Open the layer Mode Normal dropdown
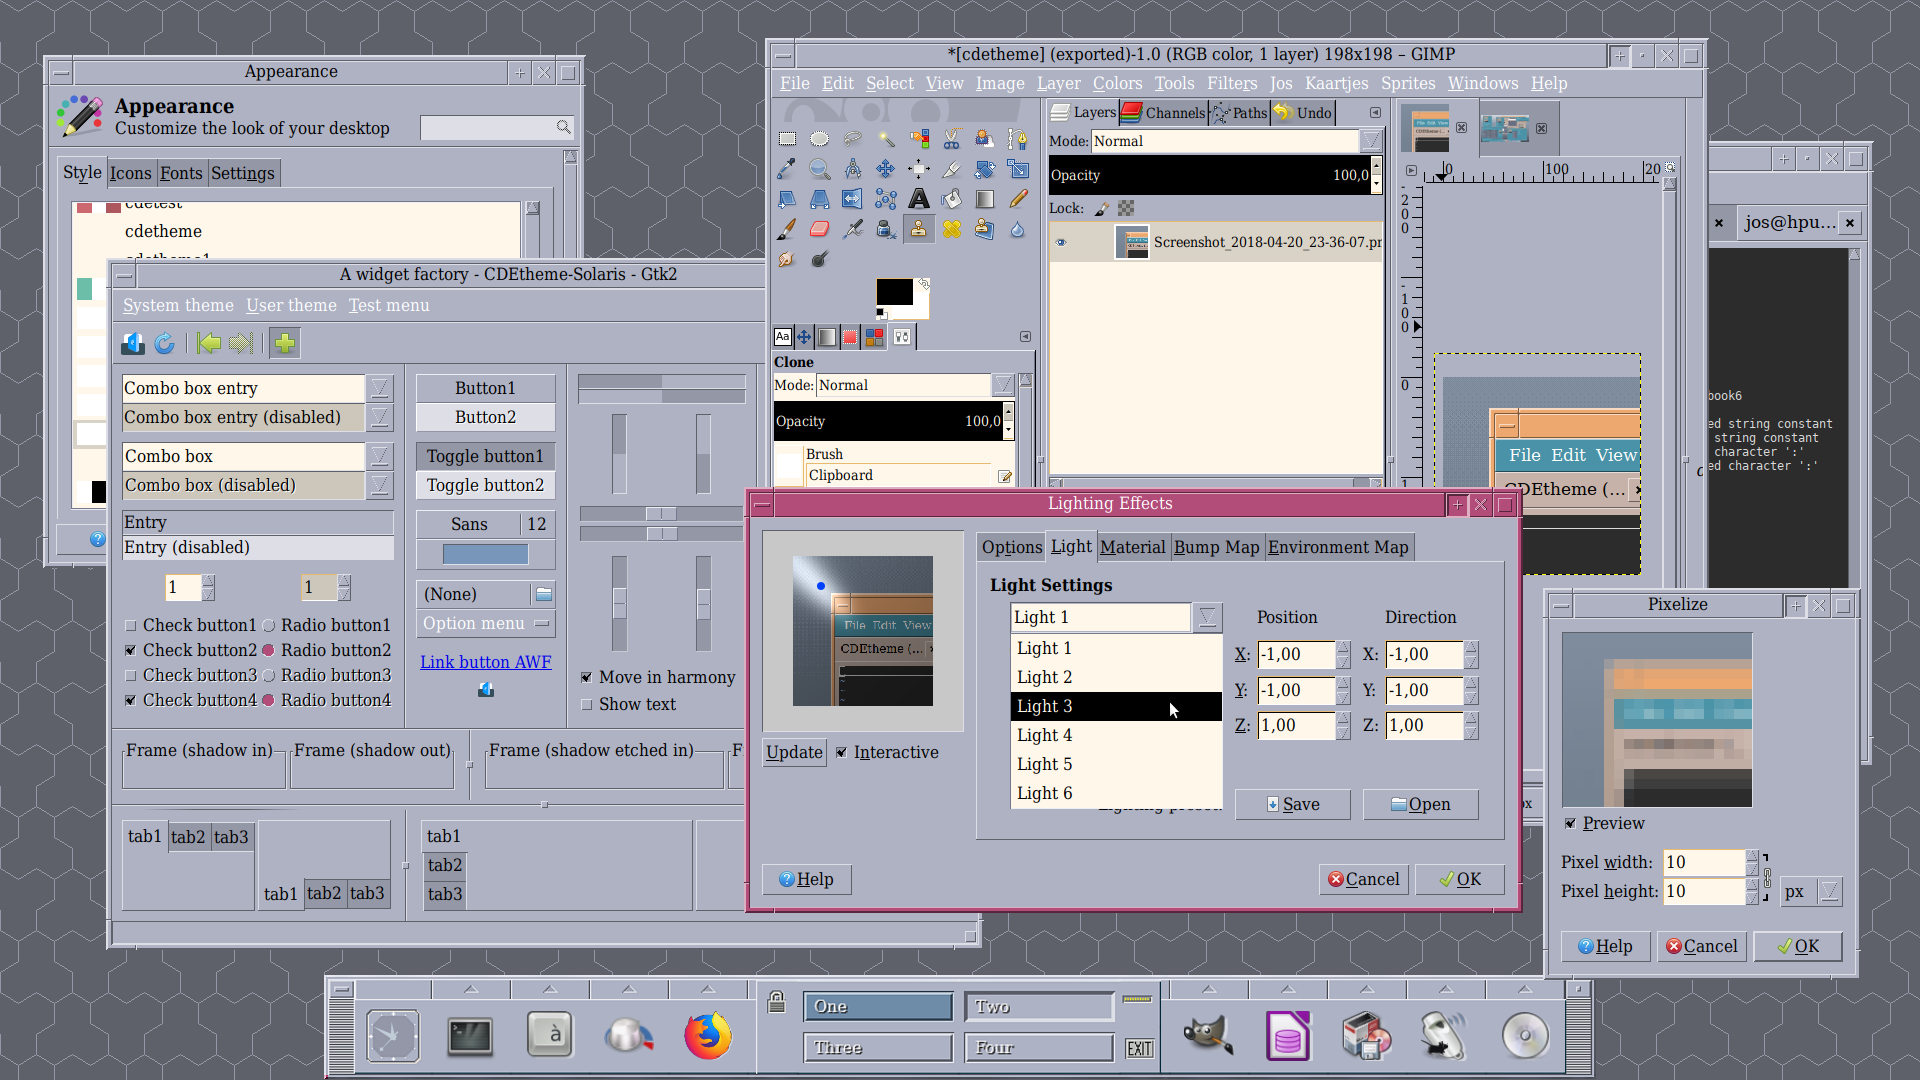The height and width of the screenshot is (1080, 1920). (1371, 141)
